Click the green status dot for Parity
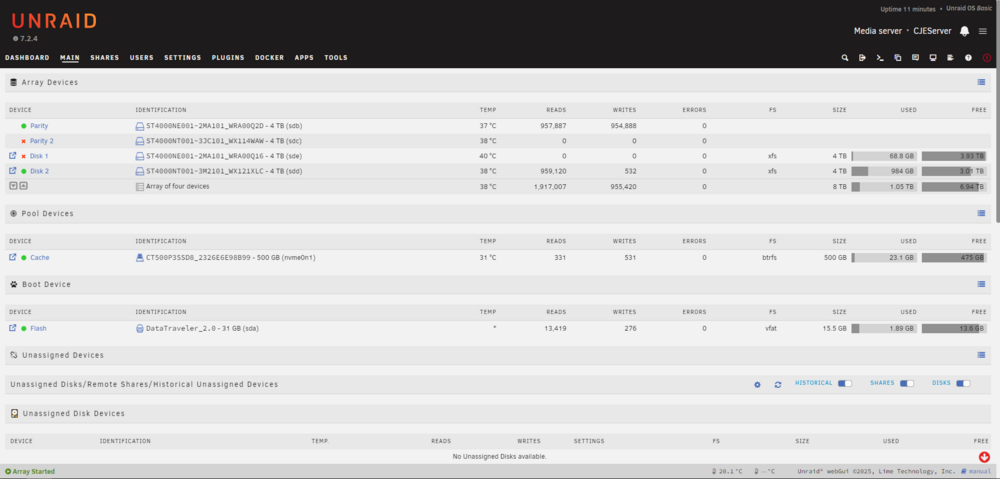The width and height of the screenshot is (1000, 479). 24,126
